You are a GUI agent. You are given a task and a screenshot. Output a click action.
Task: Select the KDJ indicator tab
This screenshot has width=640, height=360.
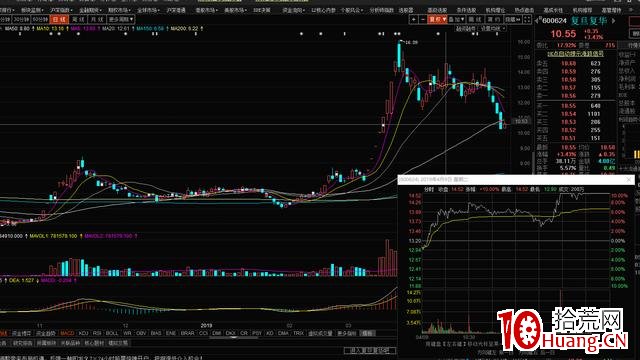tap(83, 333)
